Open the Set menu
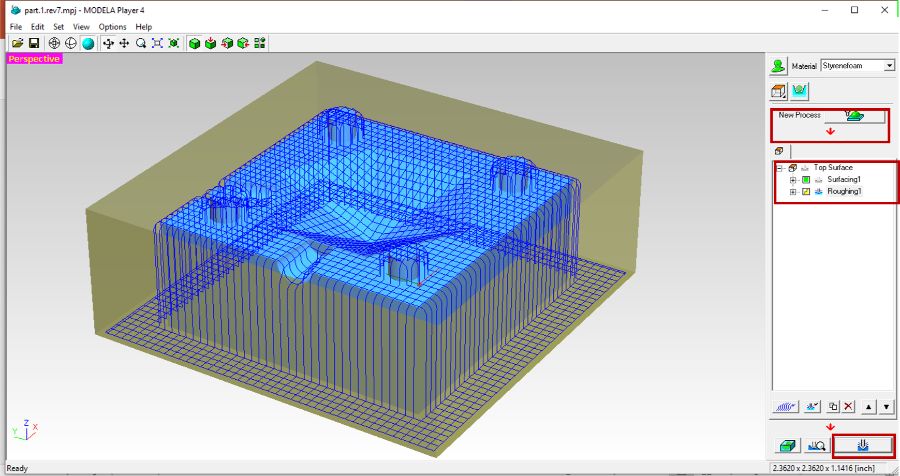 pyautogui.click(x=59, y=27)
